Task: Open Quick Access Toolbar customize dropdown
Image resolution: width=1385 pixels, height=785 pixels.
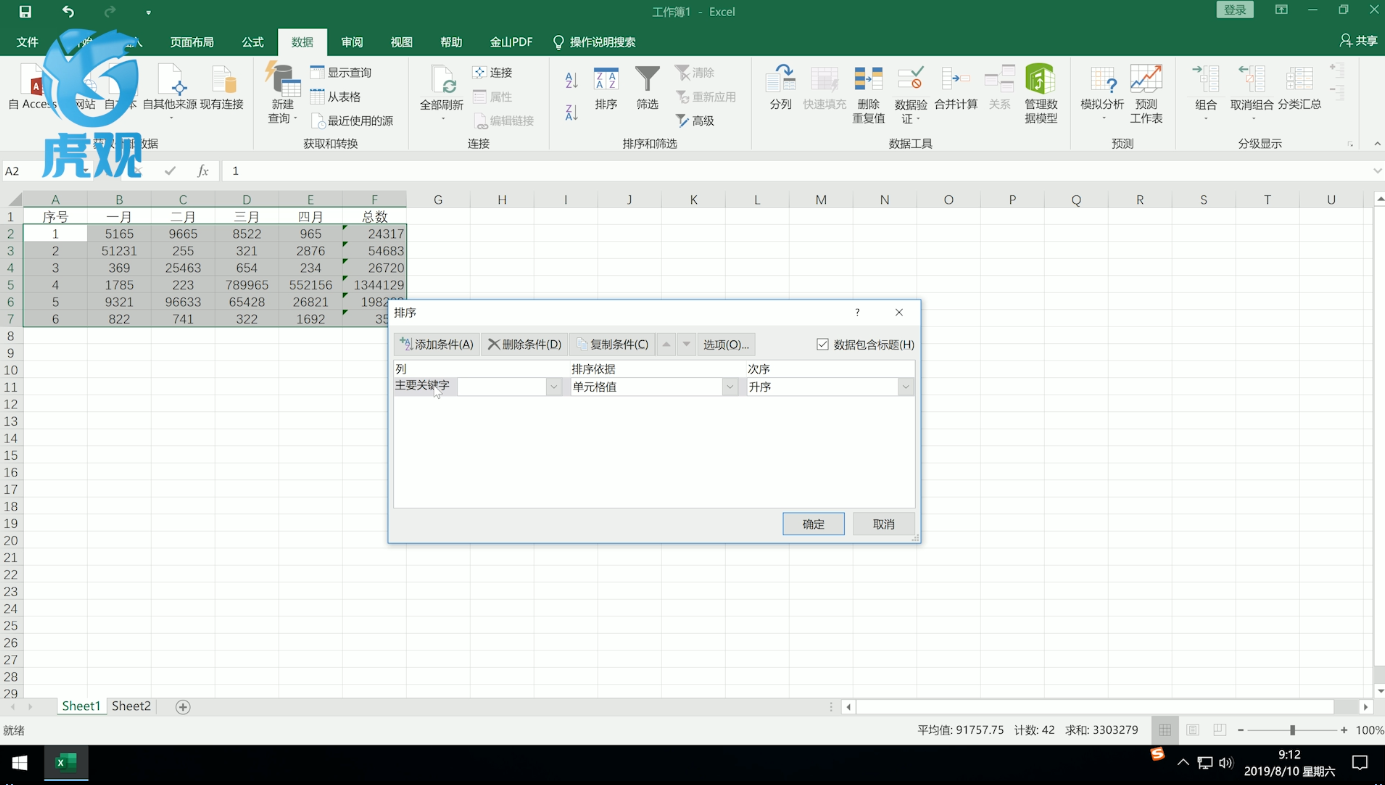Action: (x=148, y=13)
